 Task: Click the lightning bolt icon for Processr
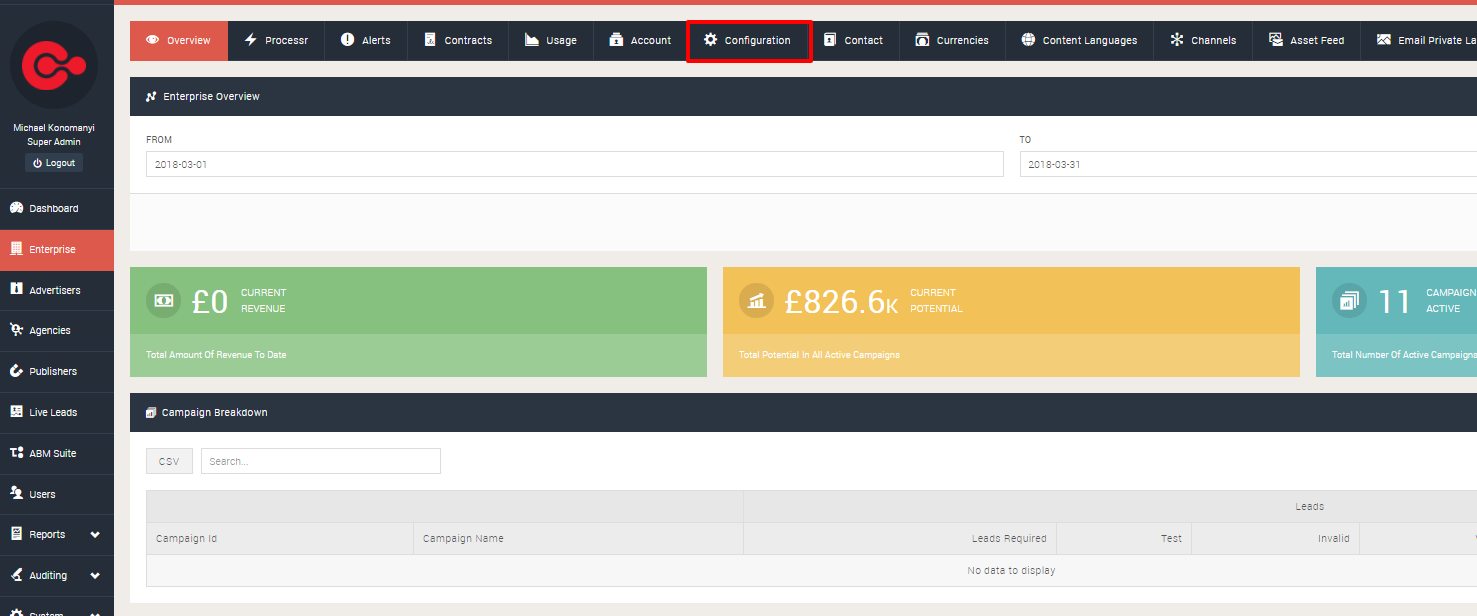(250, 40)
